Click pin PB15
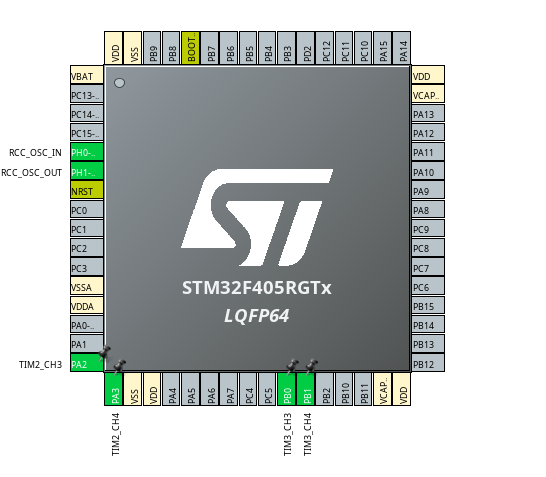546x477 pixels. 428,306
